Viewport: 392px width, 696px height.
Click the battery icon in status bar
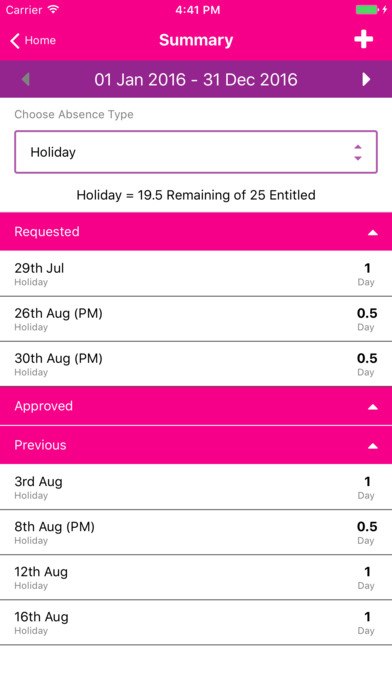[367, 9]
